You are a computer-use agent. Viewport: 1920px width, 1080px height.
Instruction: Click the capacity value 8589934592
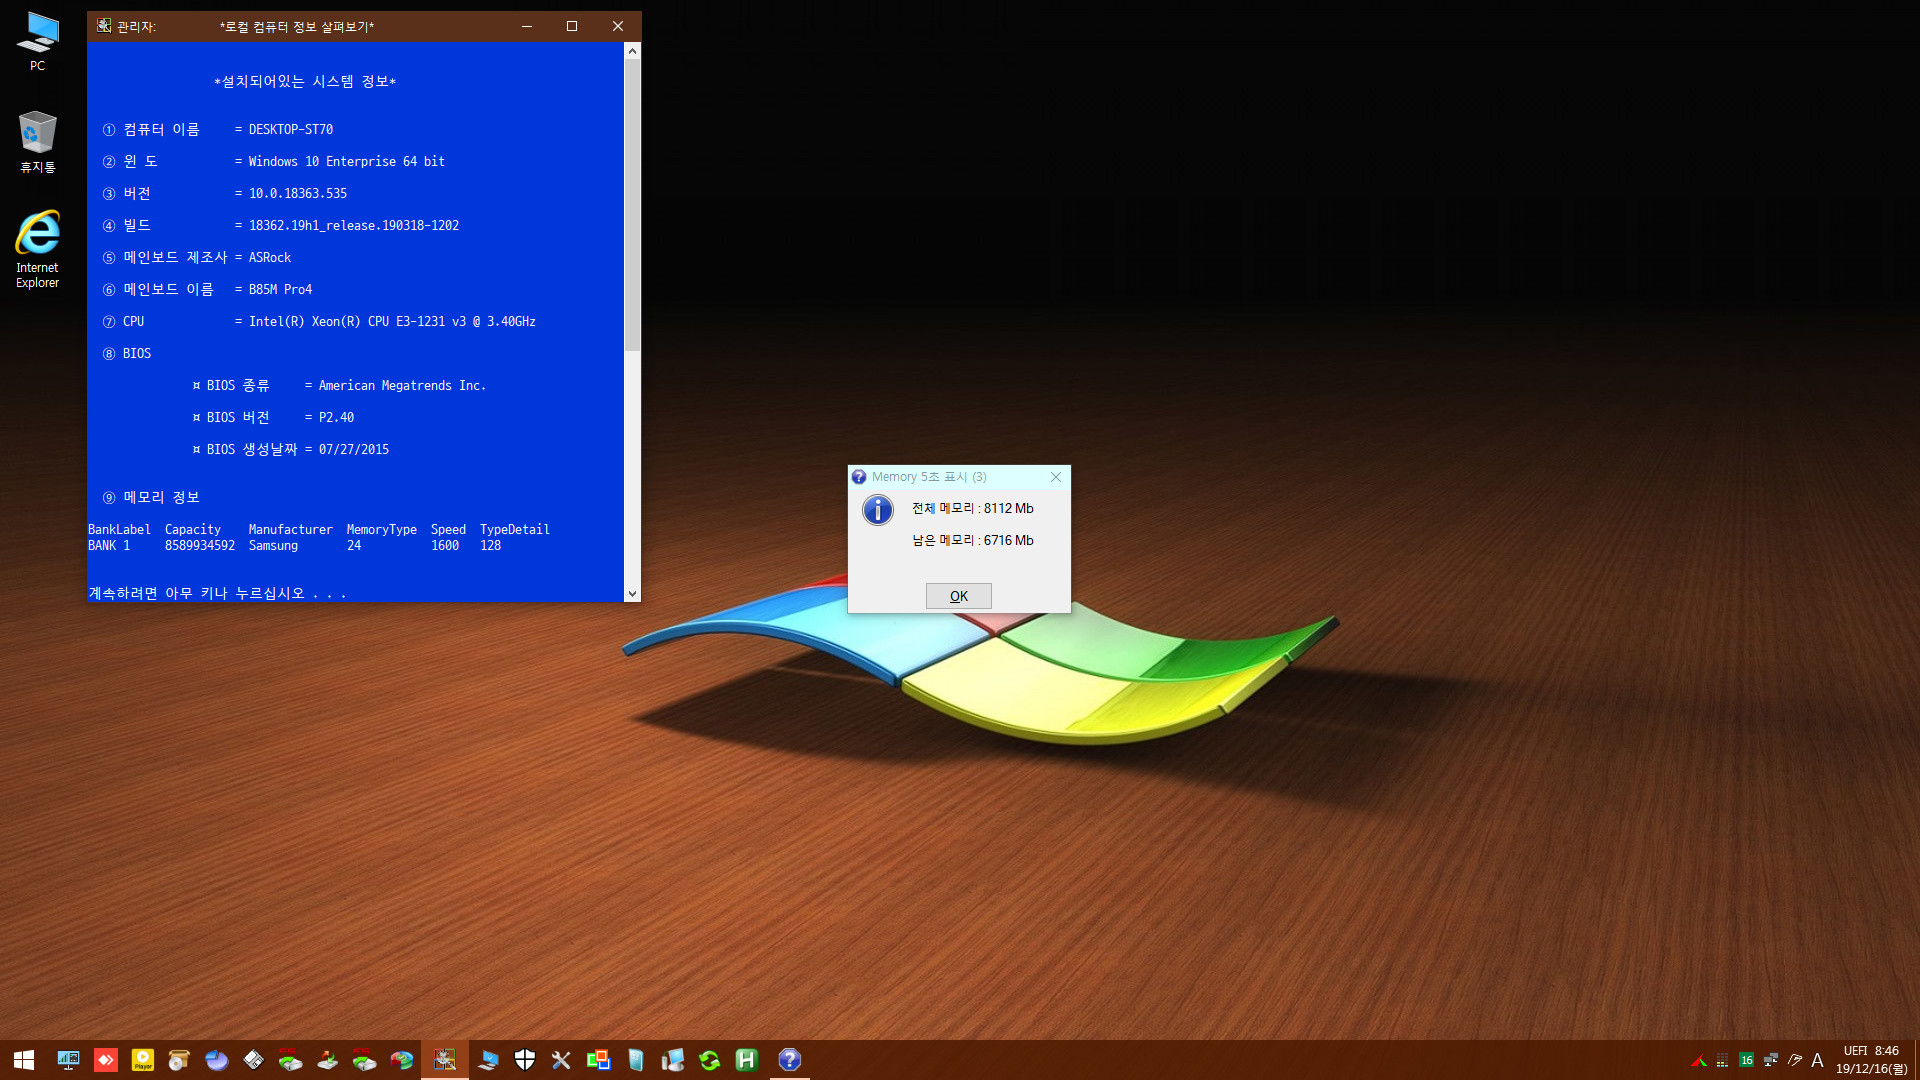coord(200,546)
